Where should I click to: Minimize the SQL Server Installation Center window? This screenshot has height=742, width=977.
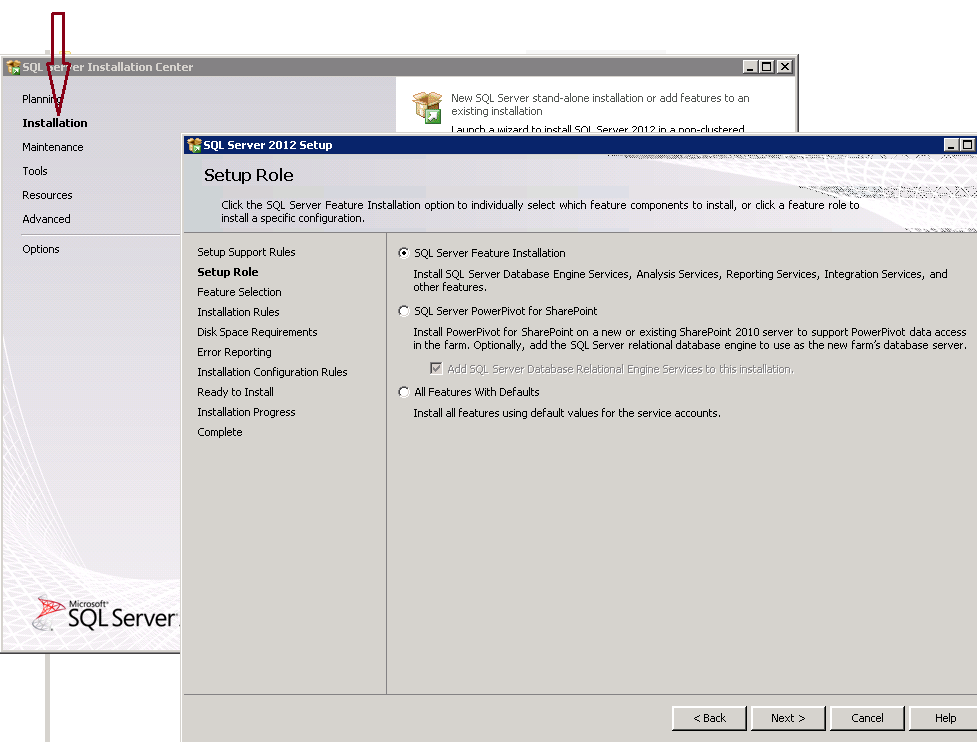[x=750, y=67]
